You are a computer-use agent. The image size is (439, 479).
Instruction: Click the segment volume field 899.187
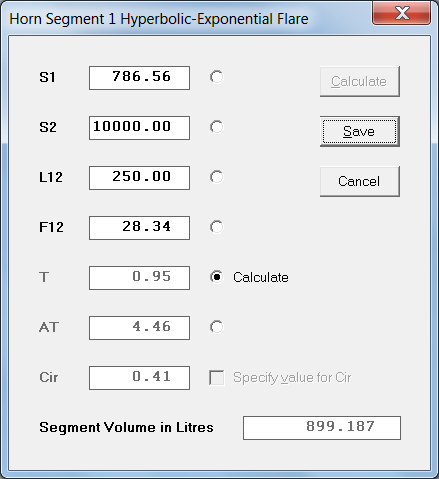(322, 428)
